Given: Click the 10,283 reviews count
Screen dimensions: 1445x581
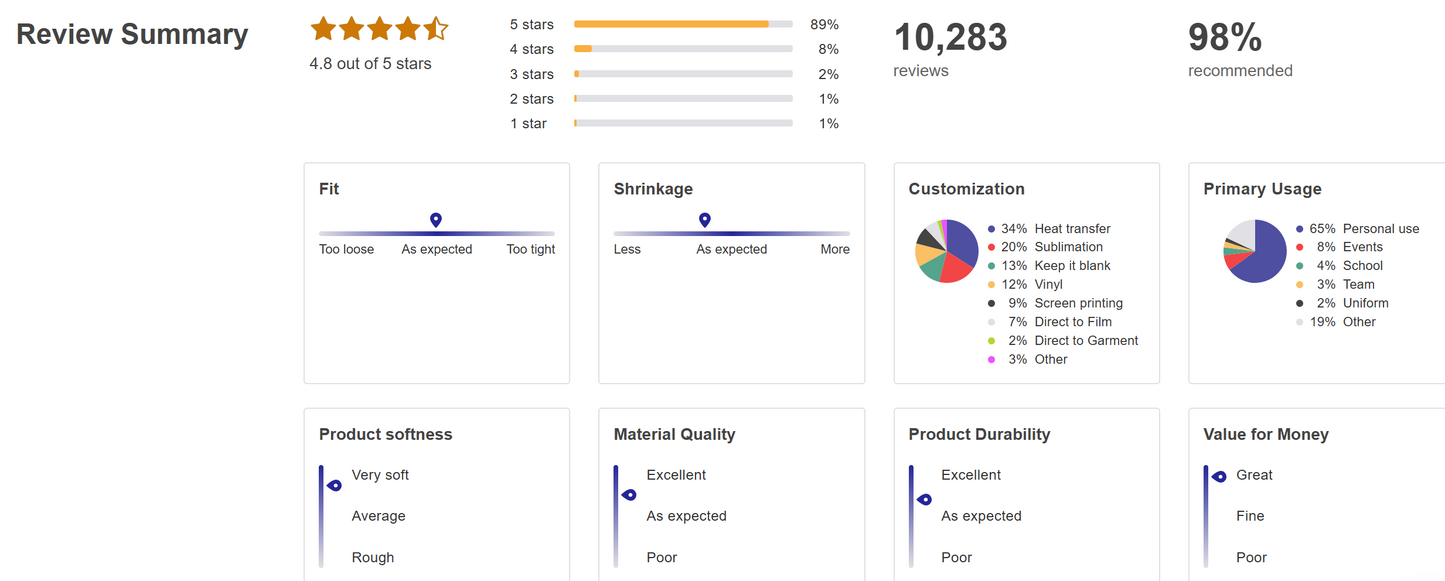Looking at the screenshot, I should [x=950, y=38].
